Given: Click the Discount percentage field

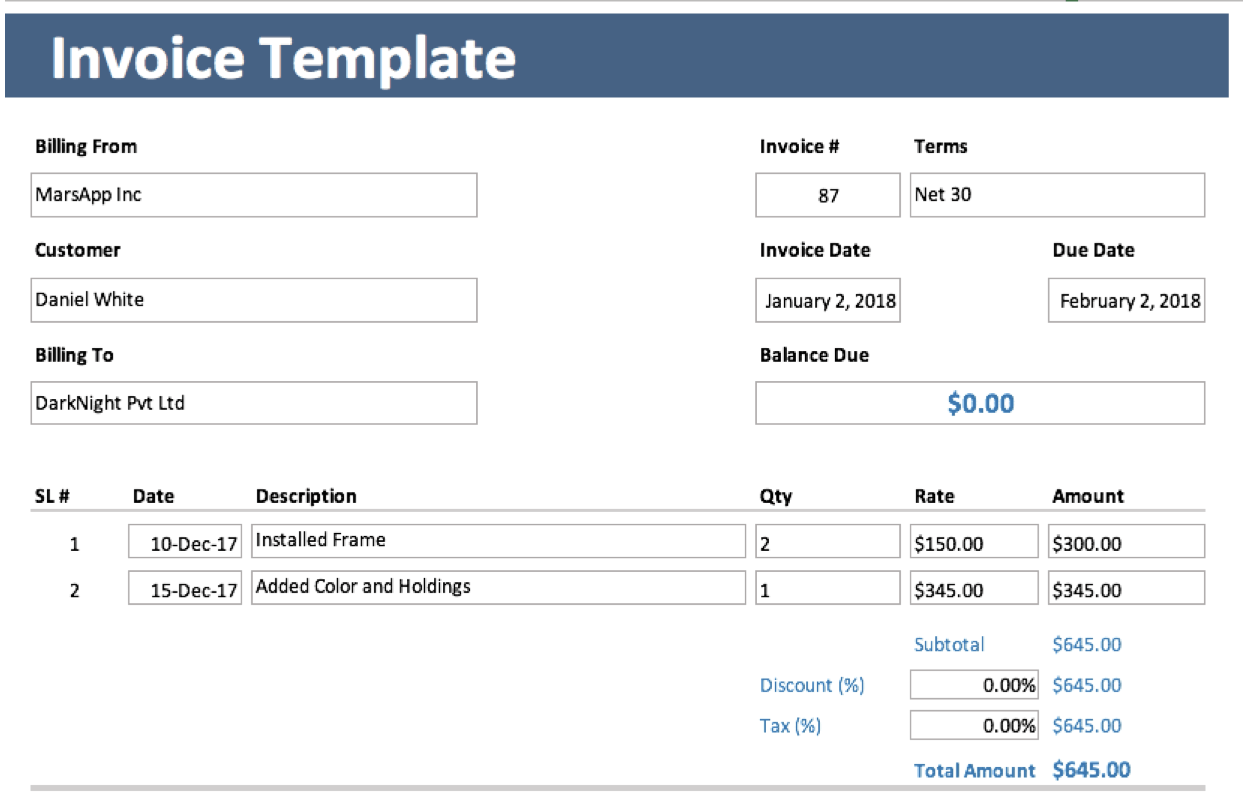Looking at the screenshot, I should coord(972,685).
